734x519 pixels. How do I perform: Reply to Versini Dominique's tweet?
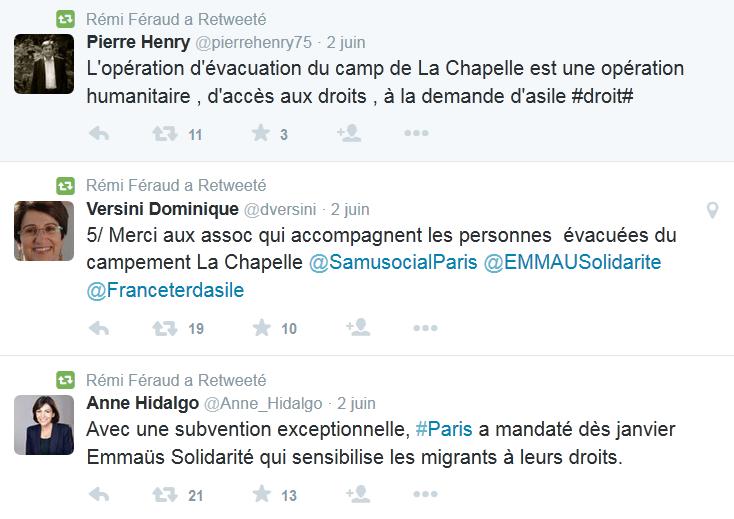[x=99, y=329]
